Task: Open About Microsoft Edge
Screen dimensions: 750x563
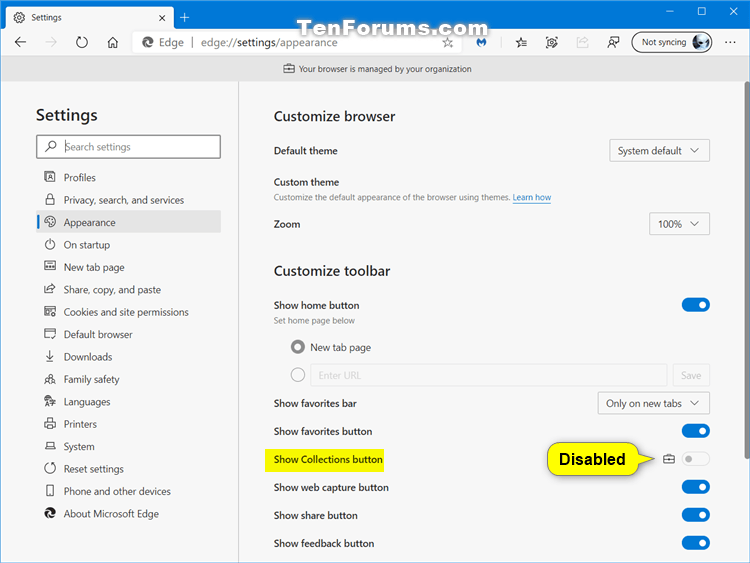Action: pyautogui.click(x=128, y=514)
